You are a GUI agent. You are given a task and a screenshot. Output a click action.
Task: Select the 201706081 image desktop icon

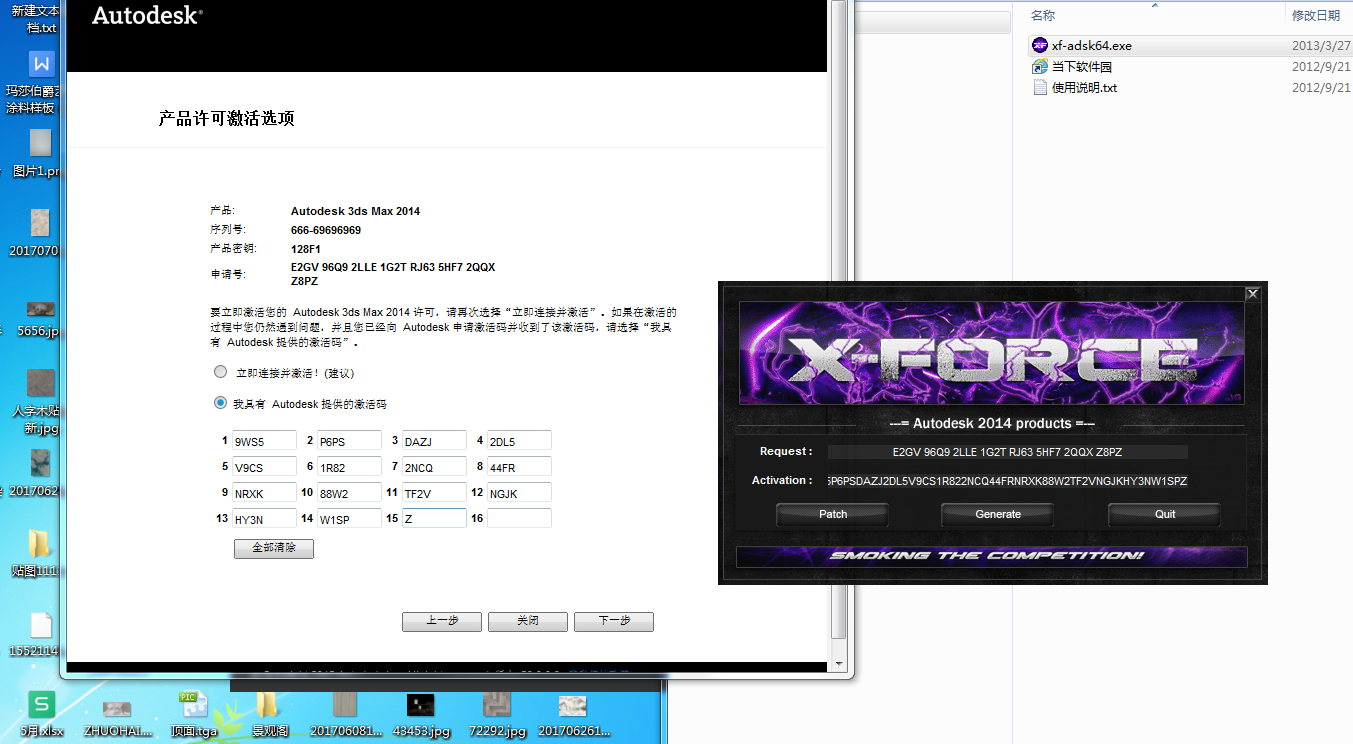345,704
